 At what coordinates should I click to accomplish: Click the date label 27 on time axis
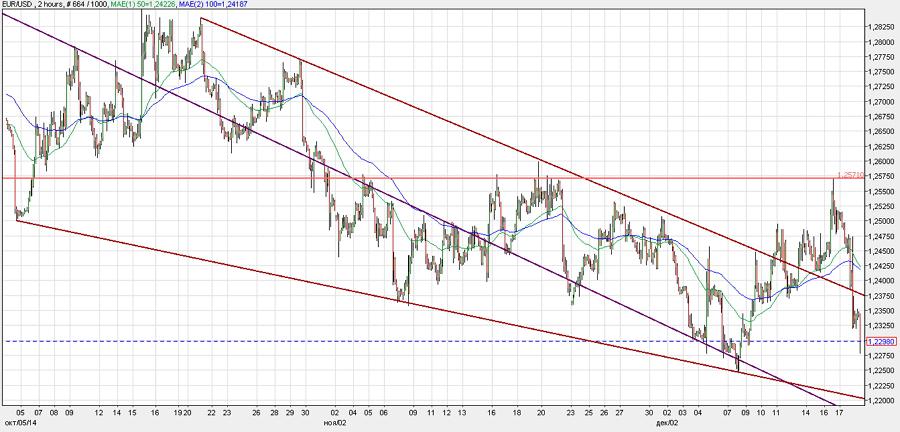(619, 412)
